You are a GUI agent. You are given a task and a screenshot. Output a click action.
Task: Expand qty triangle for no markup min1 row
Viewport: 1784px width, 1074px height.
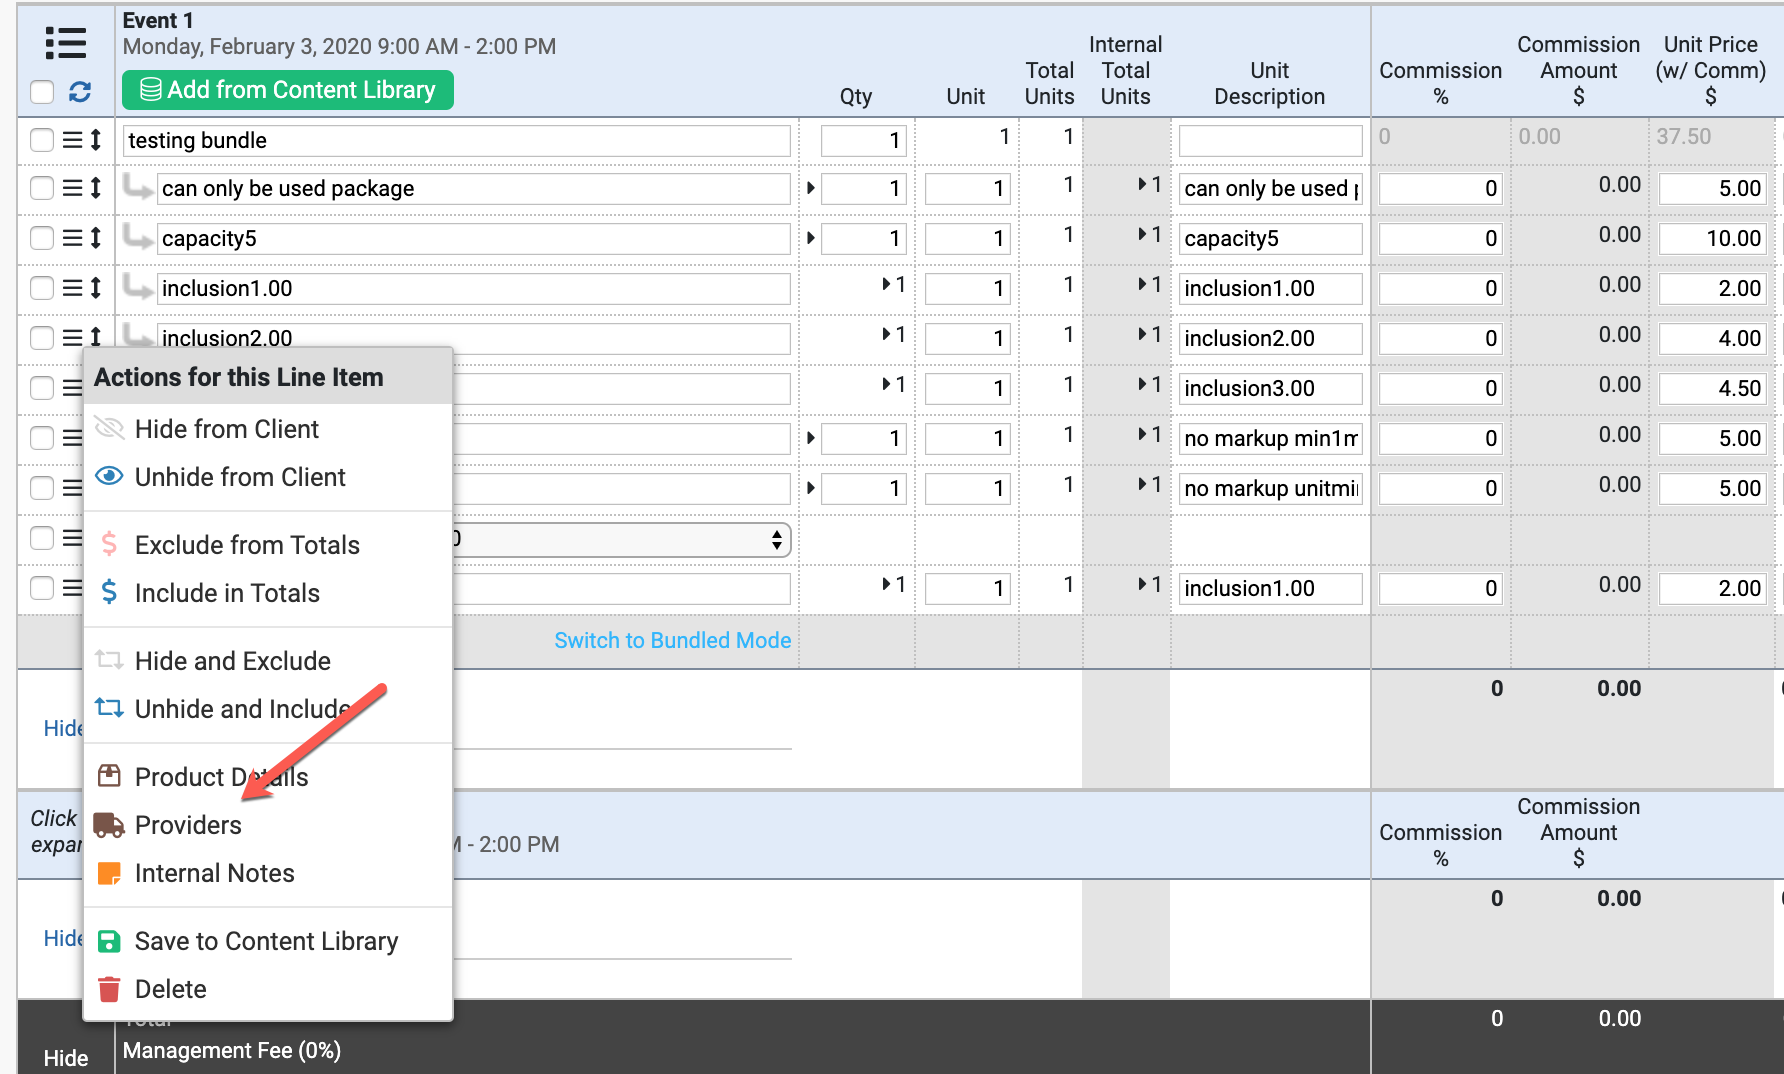(x=810, y=438)
